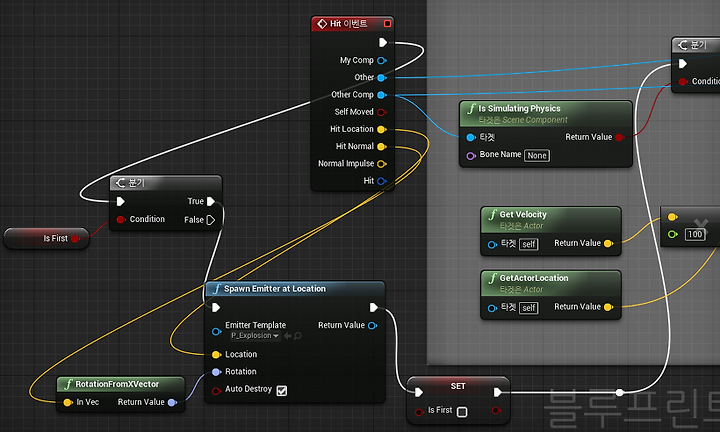Toggle the Is First checkbox in SET node

click(x=462, y=412)
